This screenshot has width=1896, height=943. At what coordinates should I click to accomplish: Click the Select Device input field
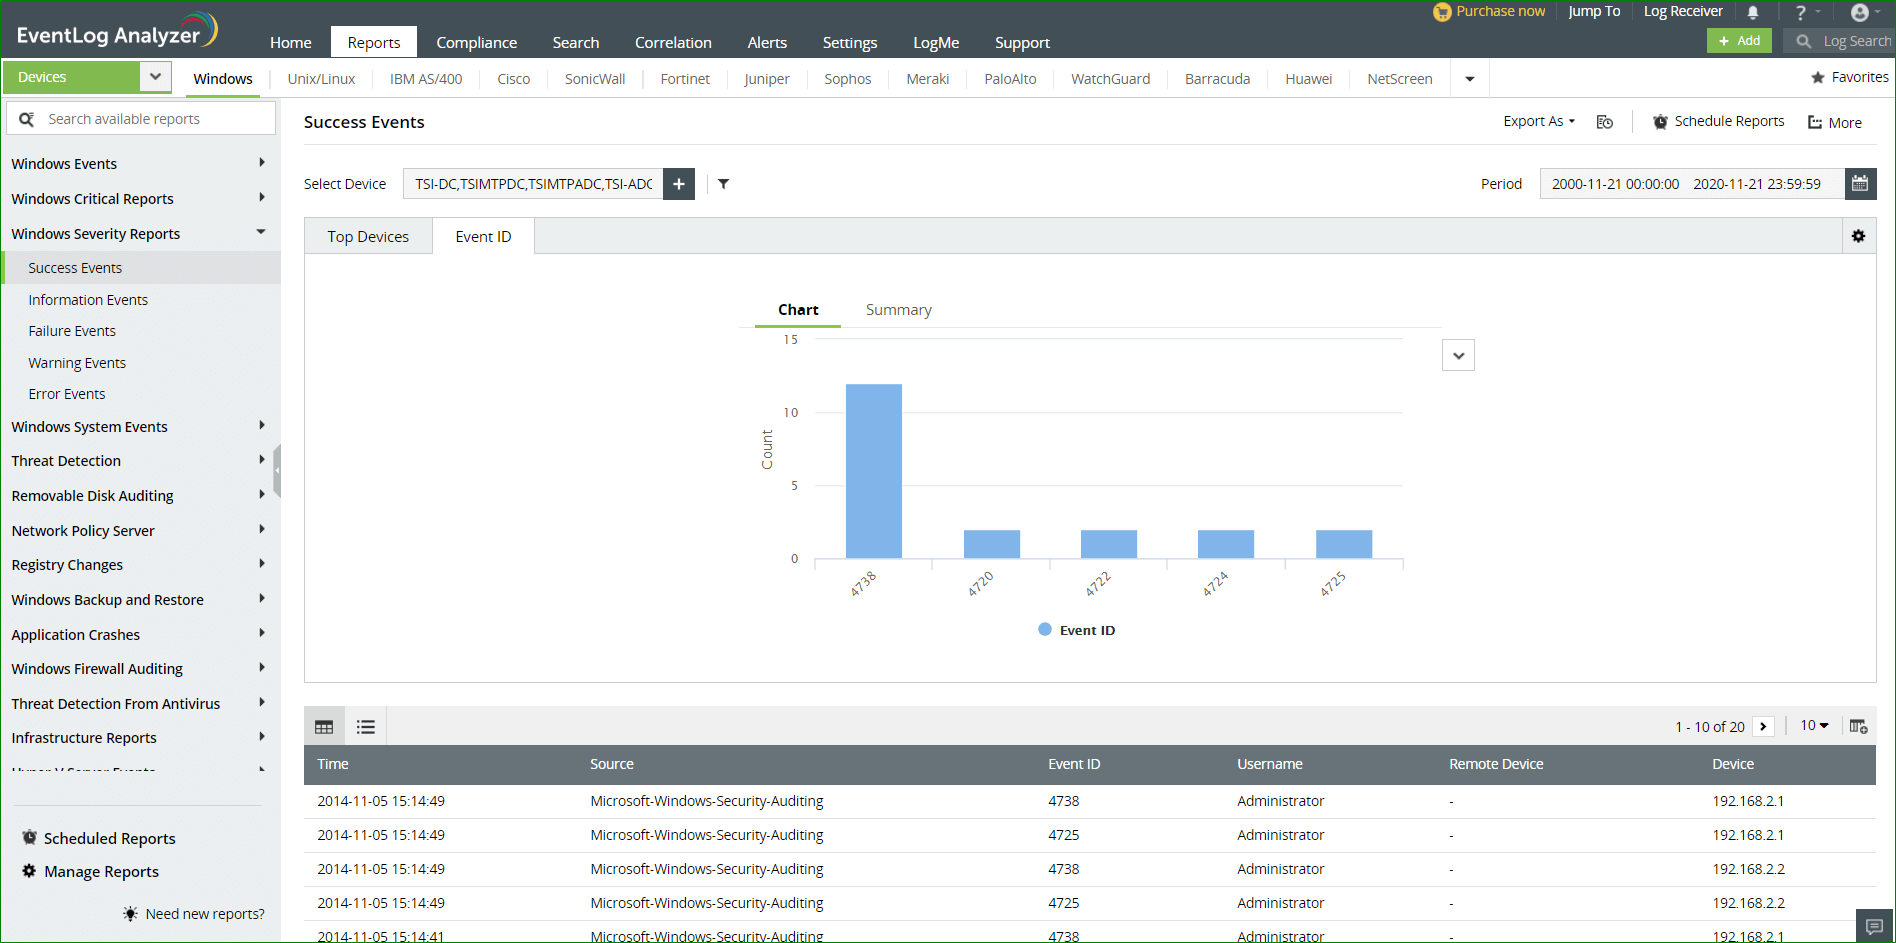coord(533,184)
